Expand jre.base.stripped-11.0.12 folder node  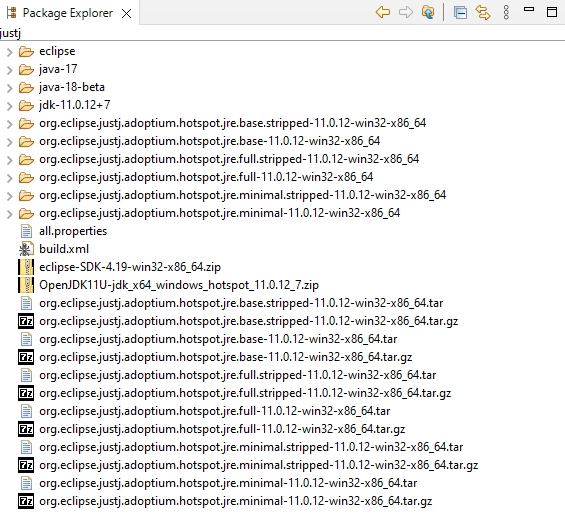click(10, 124)
